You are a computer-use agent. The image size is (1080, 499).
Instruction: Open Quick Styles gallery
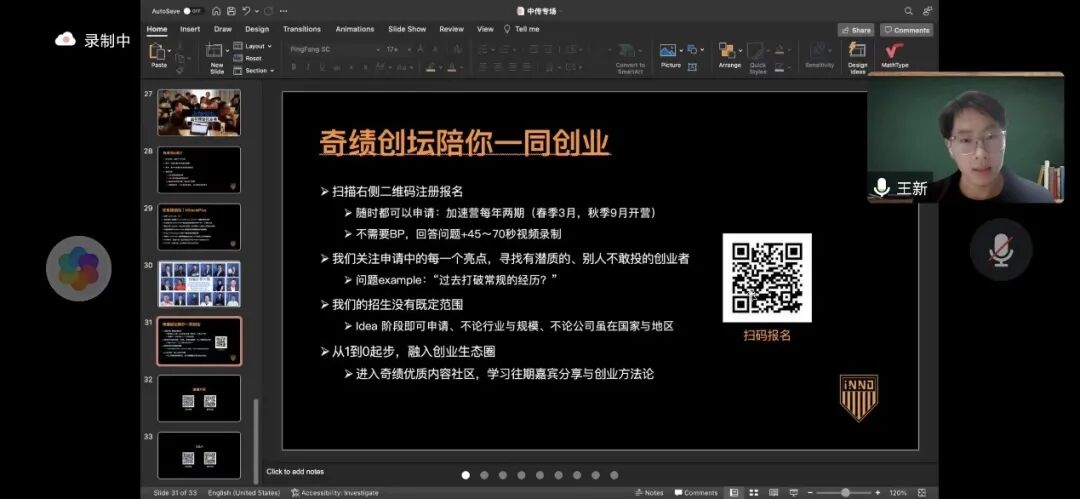point(758,59)
